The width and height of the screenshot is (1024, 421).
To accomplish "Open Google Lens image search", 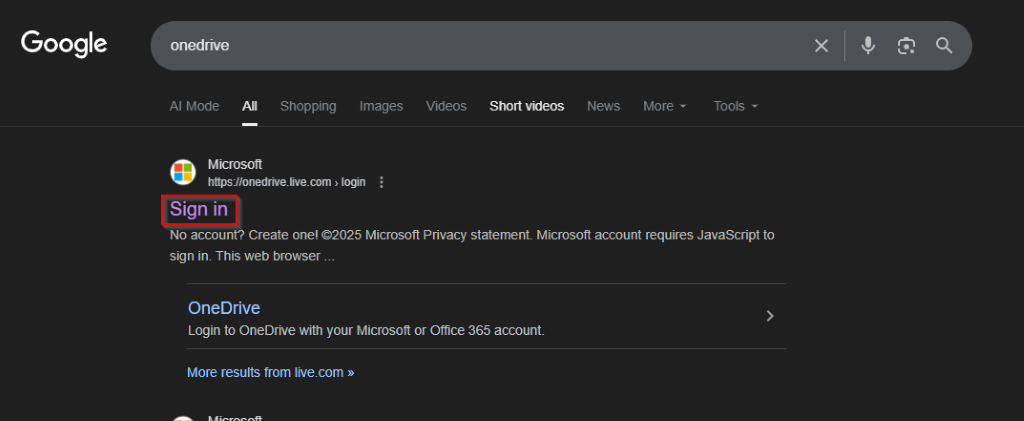I will tap(906, 46).
